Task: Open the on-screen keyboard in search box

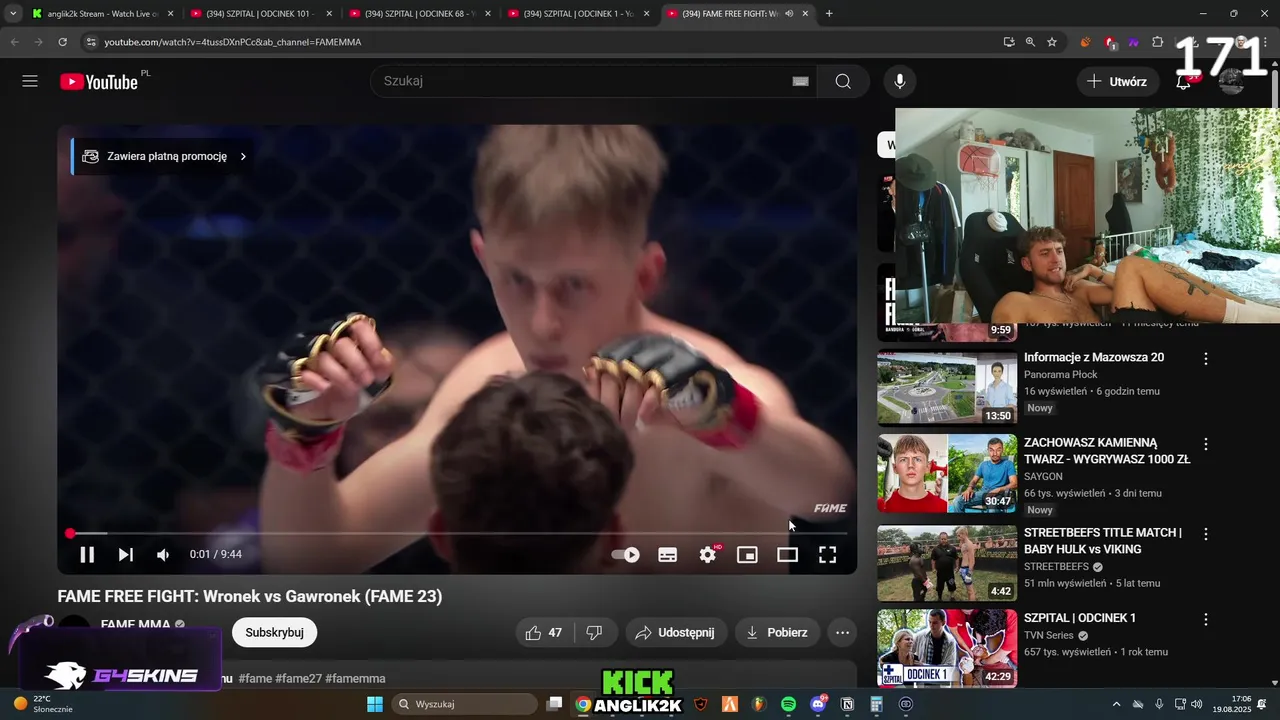Action: [x=800, y=81]
